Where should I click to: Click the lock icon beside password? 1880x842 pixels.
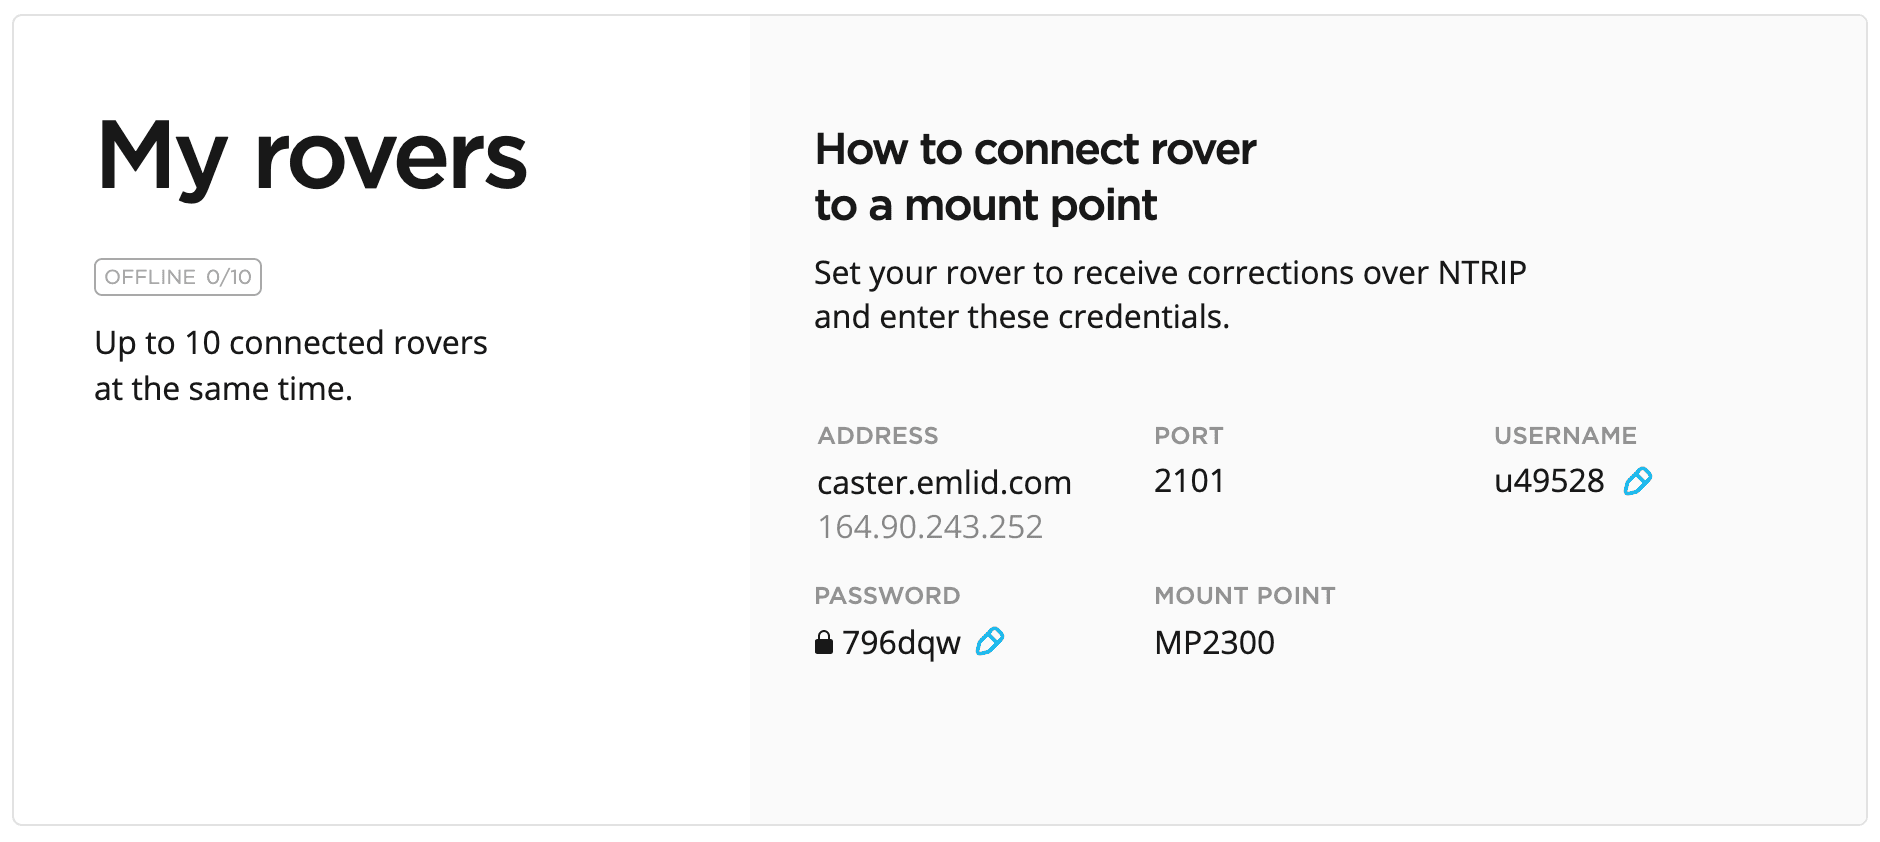click(823, 642)
